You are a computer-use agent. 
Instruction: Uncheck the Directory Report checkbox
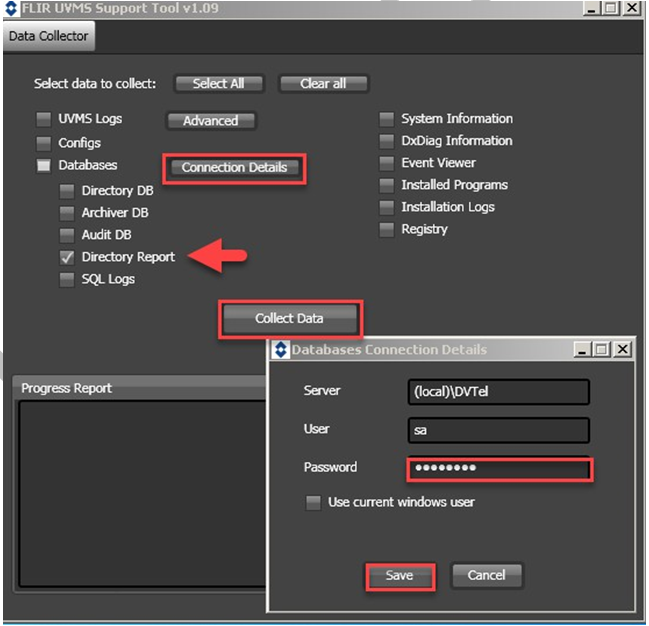pyautogui.click(x=67, y=257)
